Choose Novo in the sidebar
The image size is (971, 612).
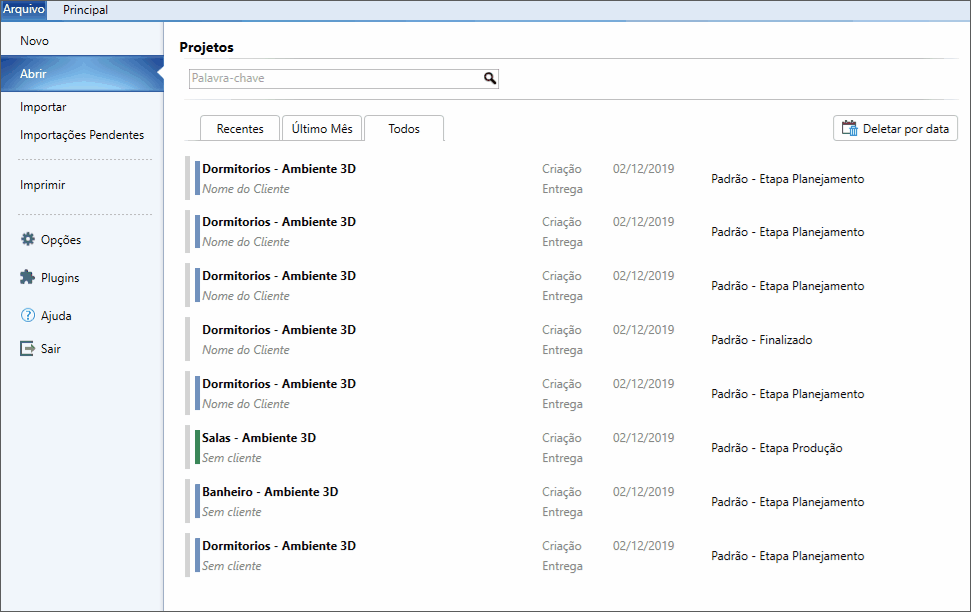(x=34, y=41)
